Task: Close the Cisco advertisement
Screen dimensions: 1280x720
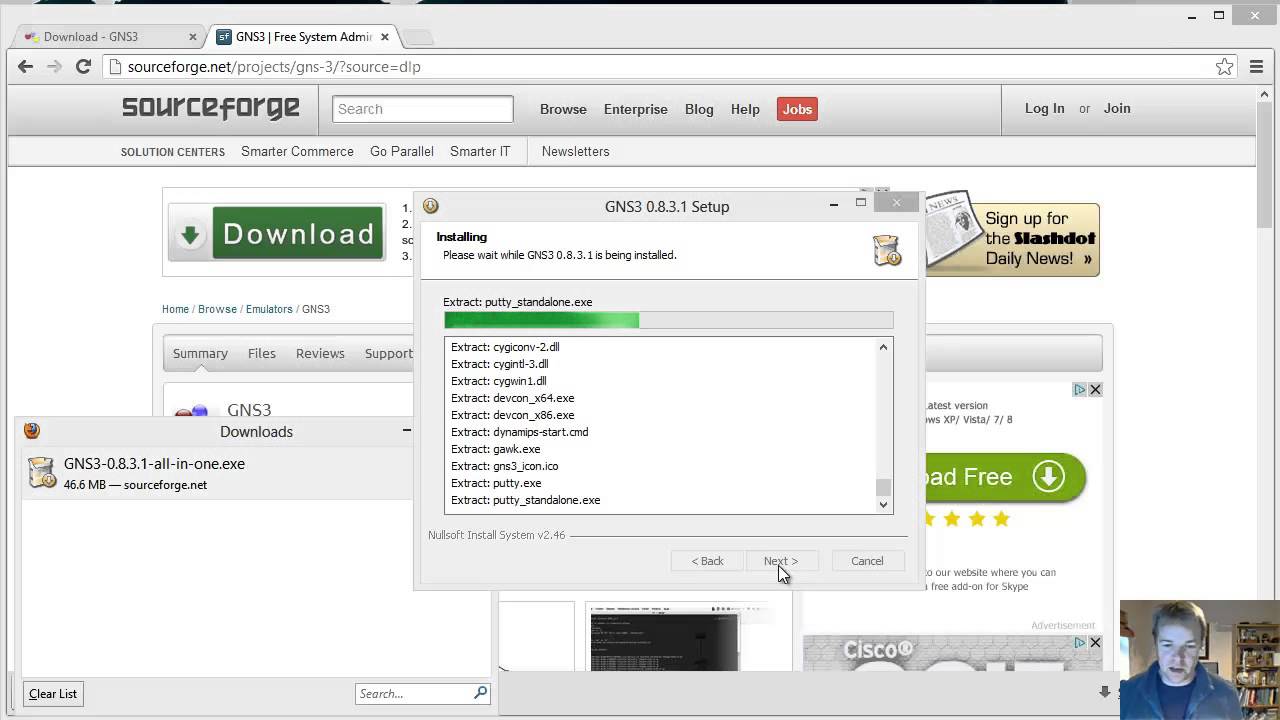Action: 1095,642
